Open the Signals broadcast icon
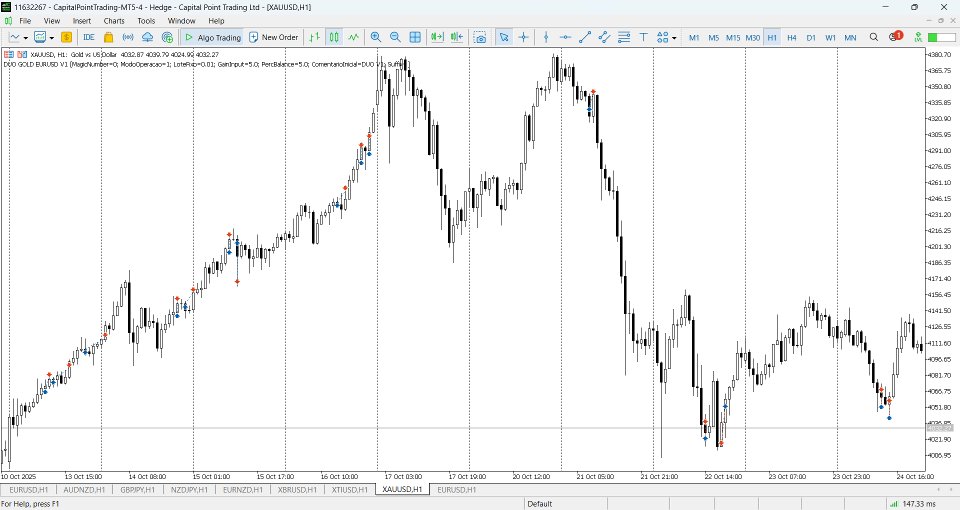960x510 pixels. tap(128, 37)
